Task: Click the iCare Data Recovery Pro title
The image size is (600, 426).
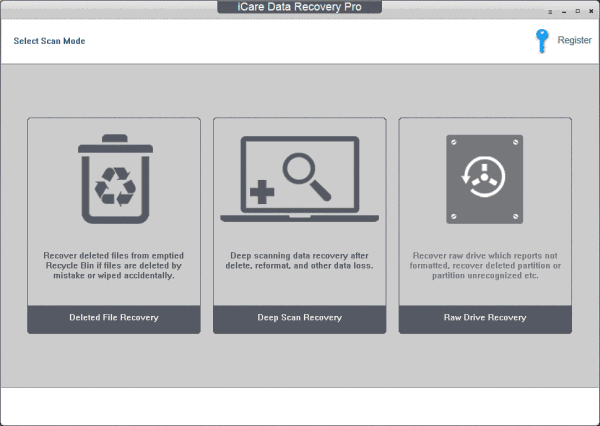Action: point(300,7)
